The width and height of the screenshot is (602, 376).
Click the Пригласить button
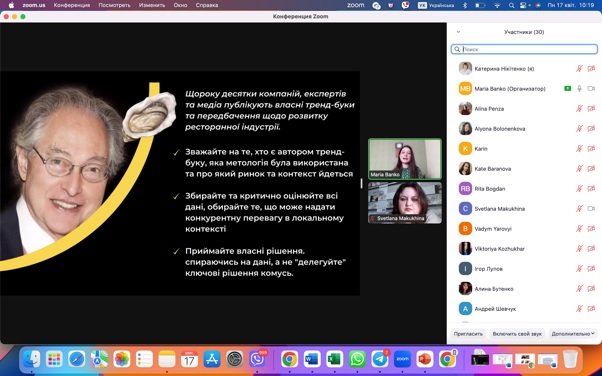pos(468,334)
